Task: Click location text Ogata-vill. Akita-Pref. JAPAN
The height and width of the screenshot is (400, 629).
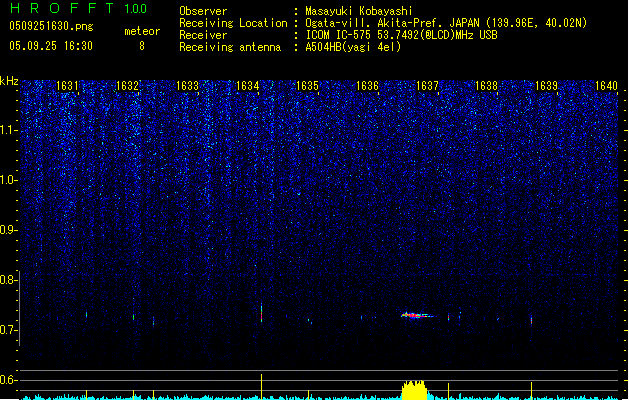Action: [x=392, y=23]
